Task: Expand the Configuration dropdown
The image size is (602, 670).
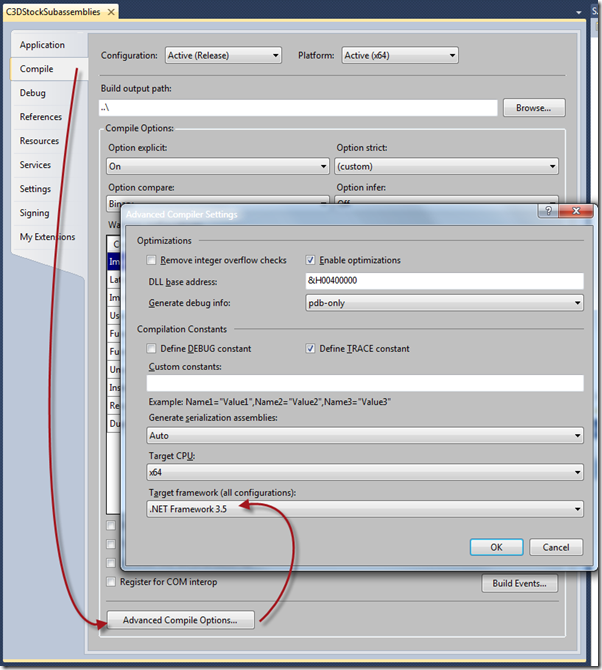Action: click(x=223, y=56)
